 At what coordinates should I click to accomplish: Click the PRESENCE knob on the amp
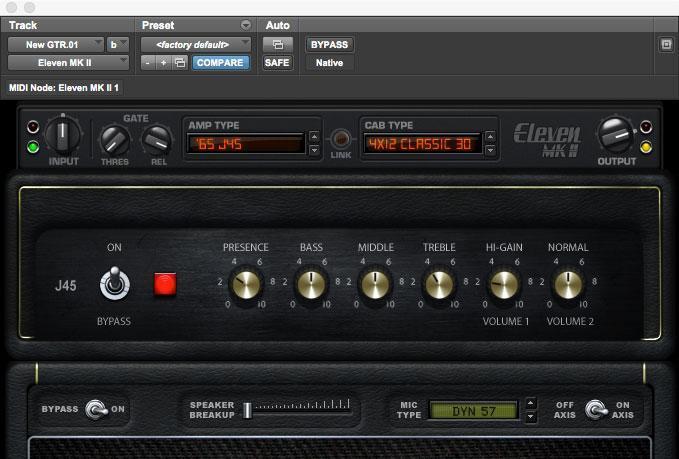(245, 285)
